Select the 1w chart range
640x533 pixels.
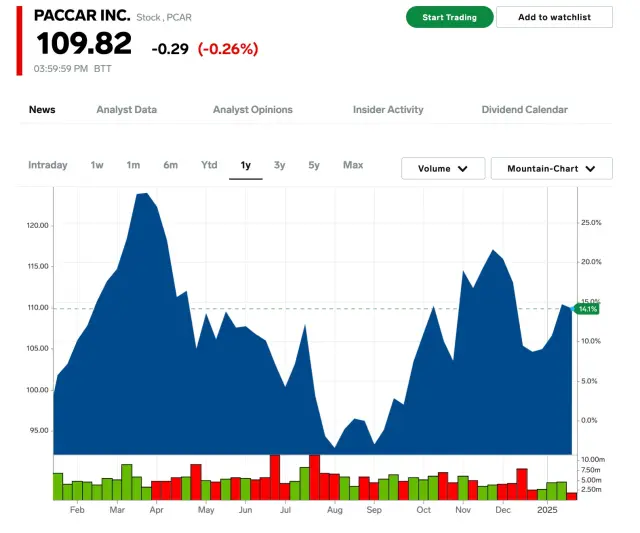pyautogui.click(x=97, y=165)
